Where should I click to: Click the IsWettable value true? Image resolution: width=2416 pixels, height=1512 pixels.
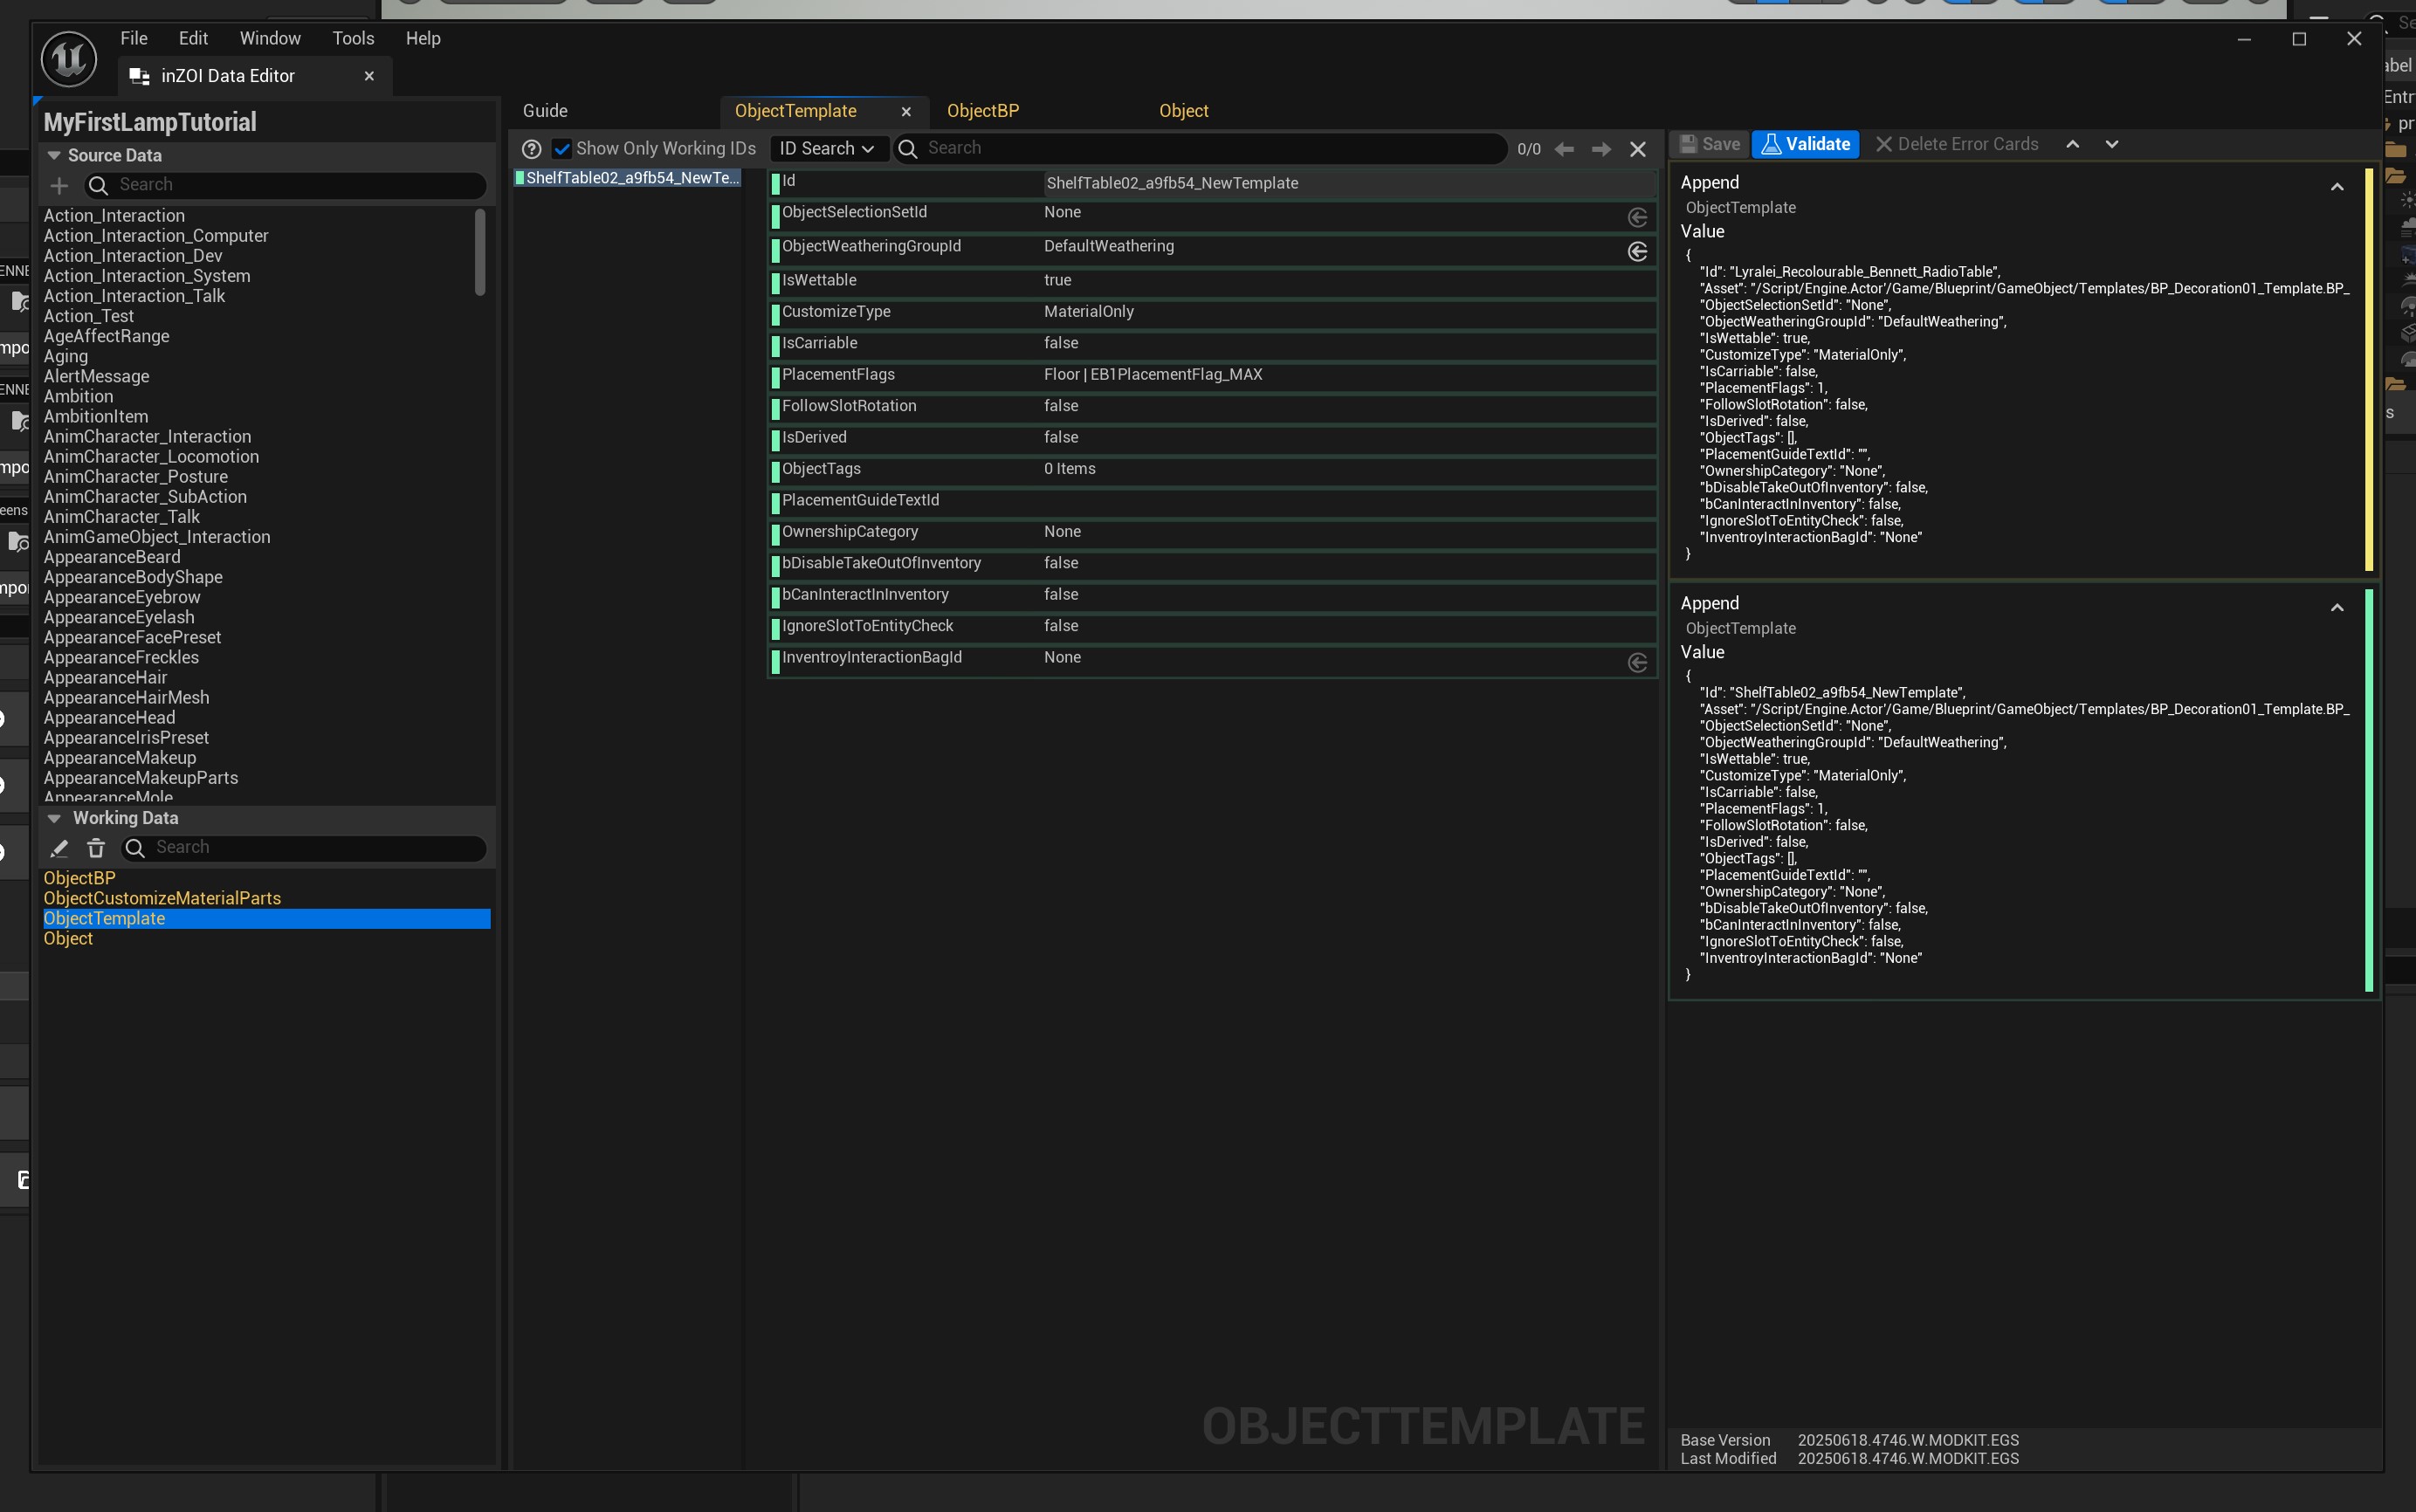pos(1057,280)
